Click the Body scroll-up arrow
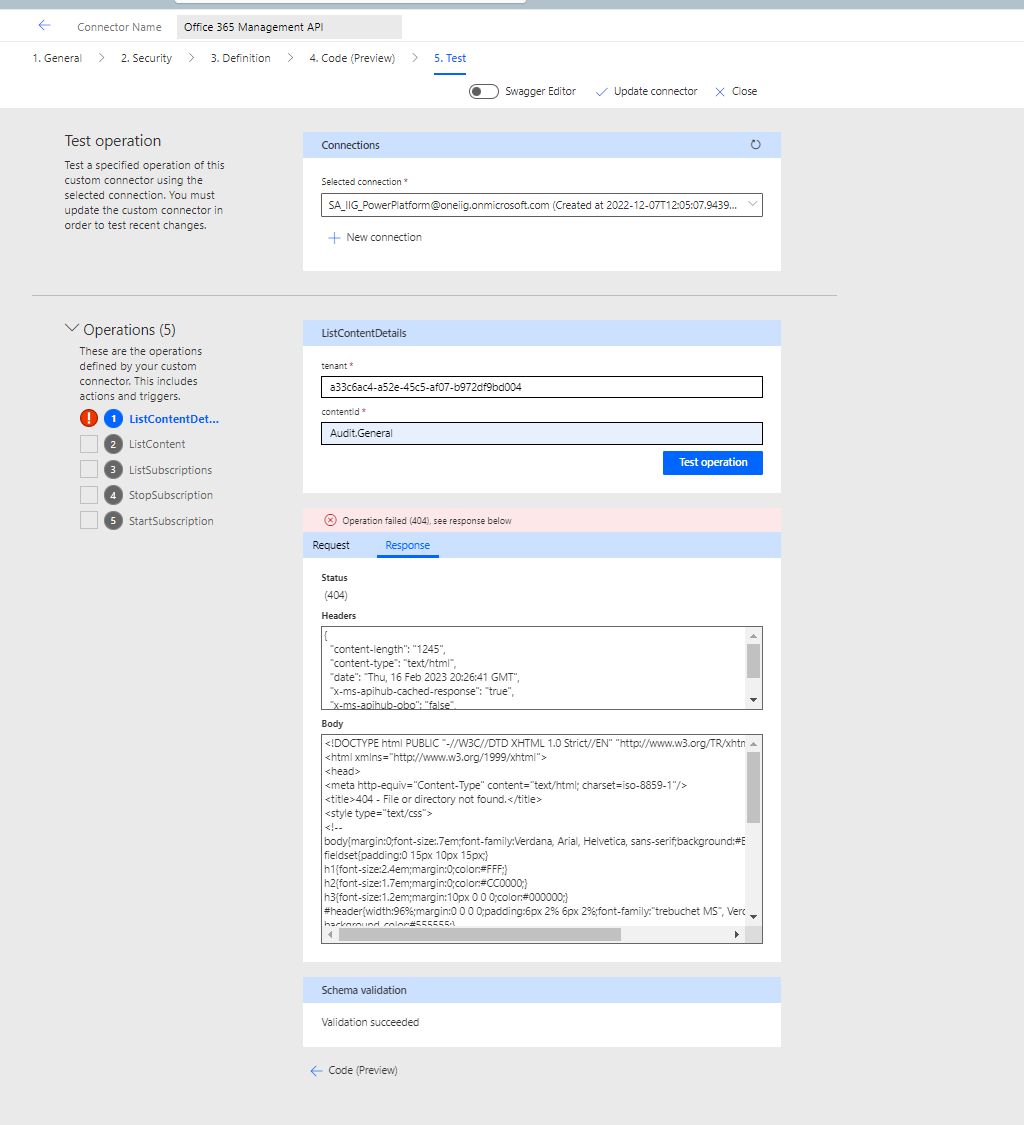 click(x=753, y=744)
